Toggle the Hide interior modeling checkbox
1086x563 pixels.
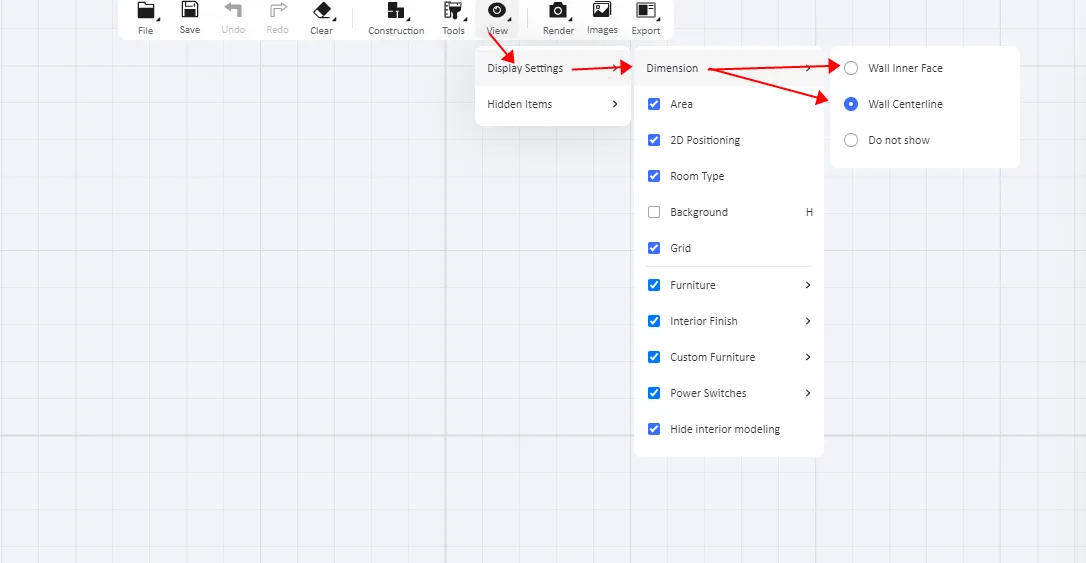[654, 429]
